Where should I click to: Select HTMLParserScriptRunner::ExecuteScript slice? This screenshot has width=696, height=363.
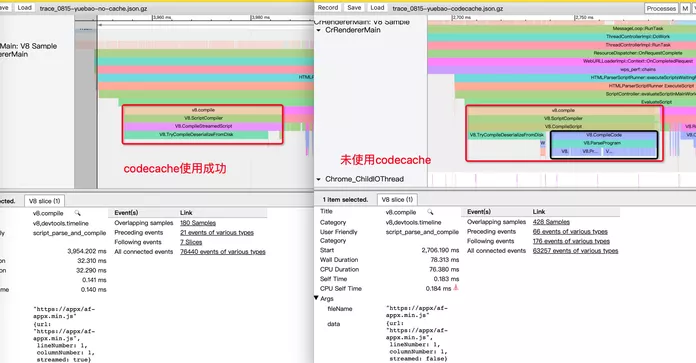(x=575, y=86)
